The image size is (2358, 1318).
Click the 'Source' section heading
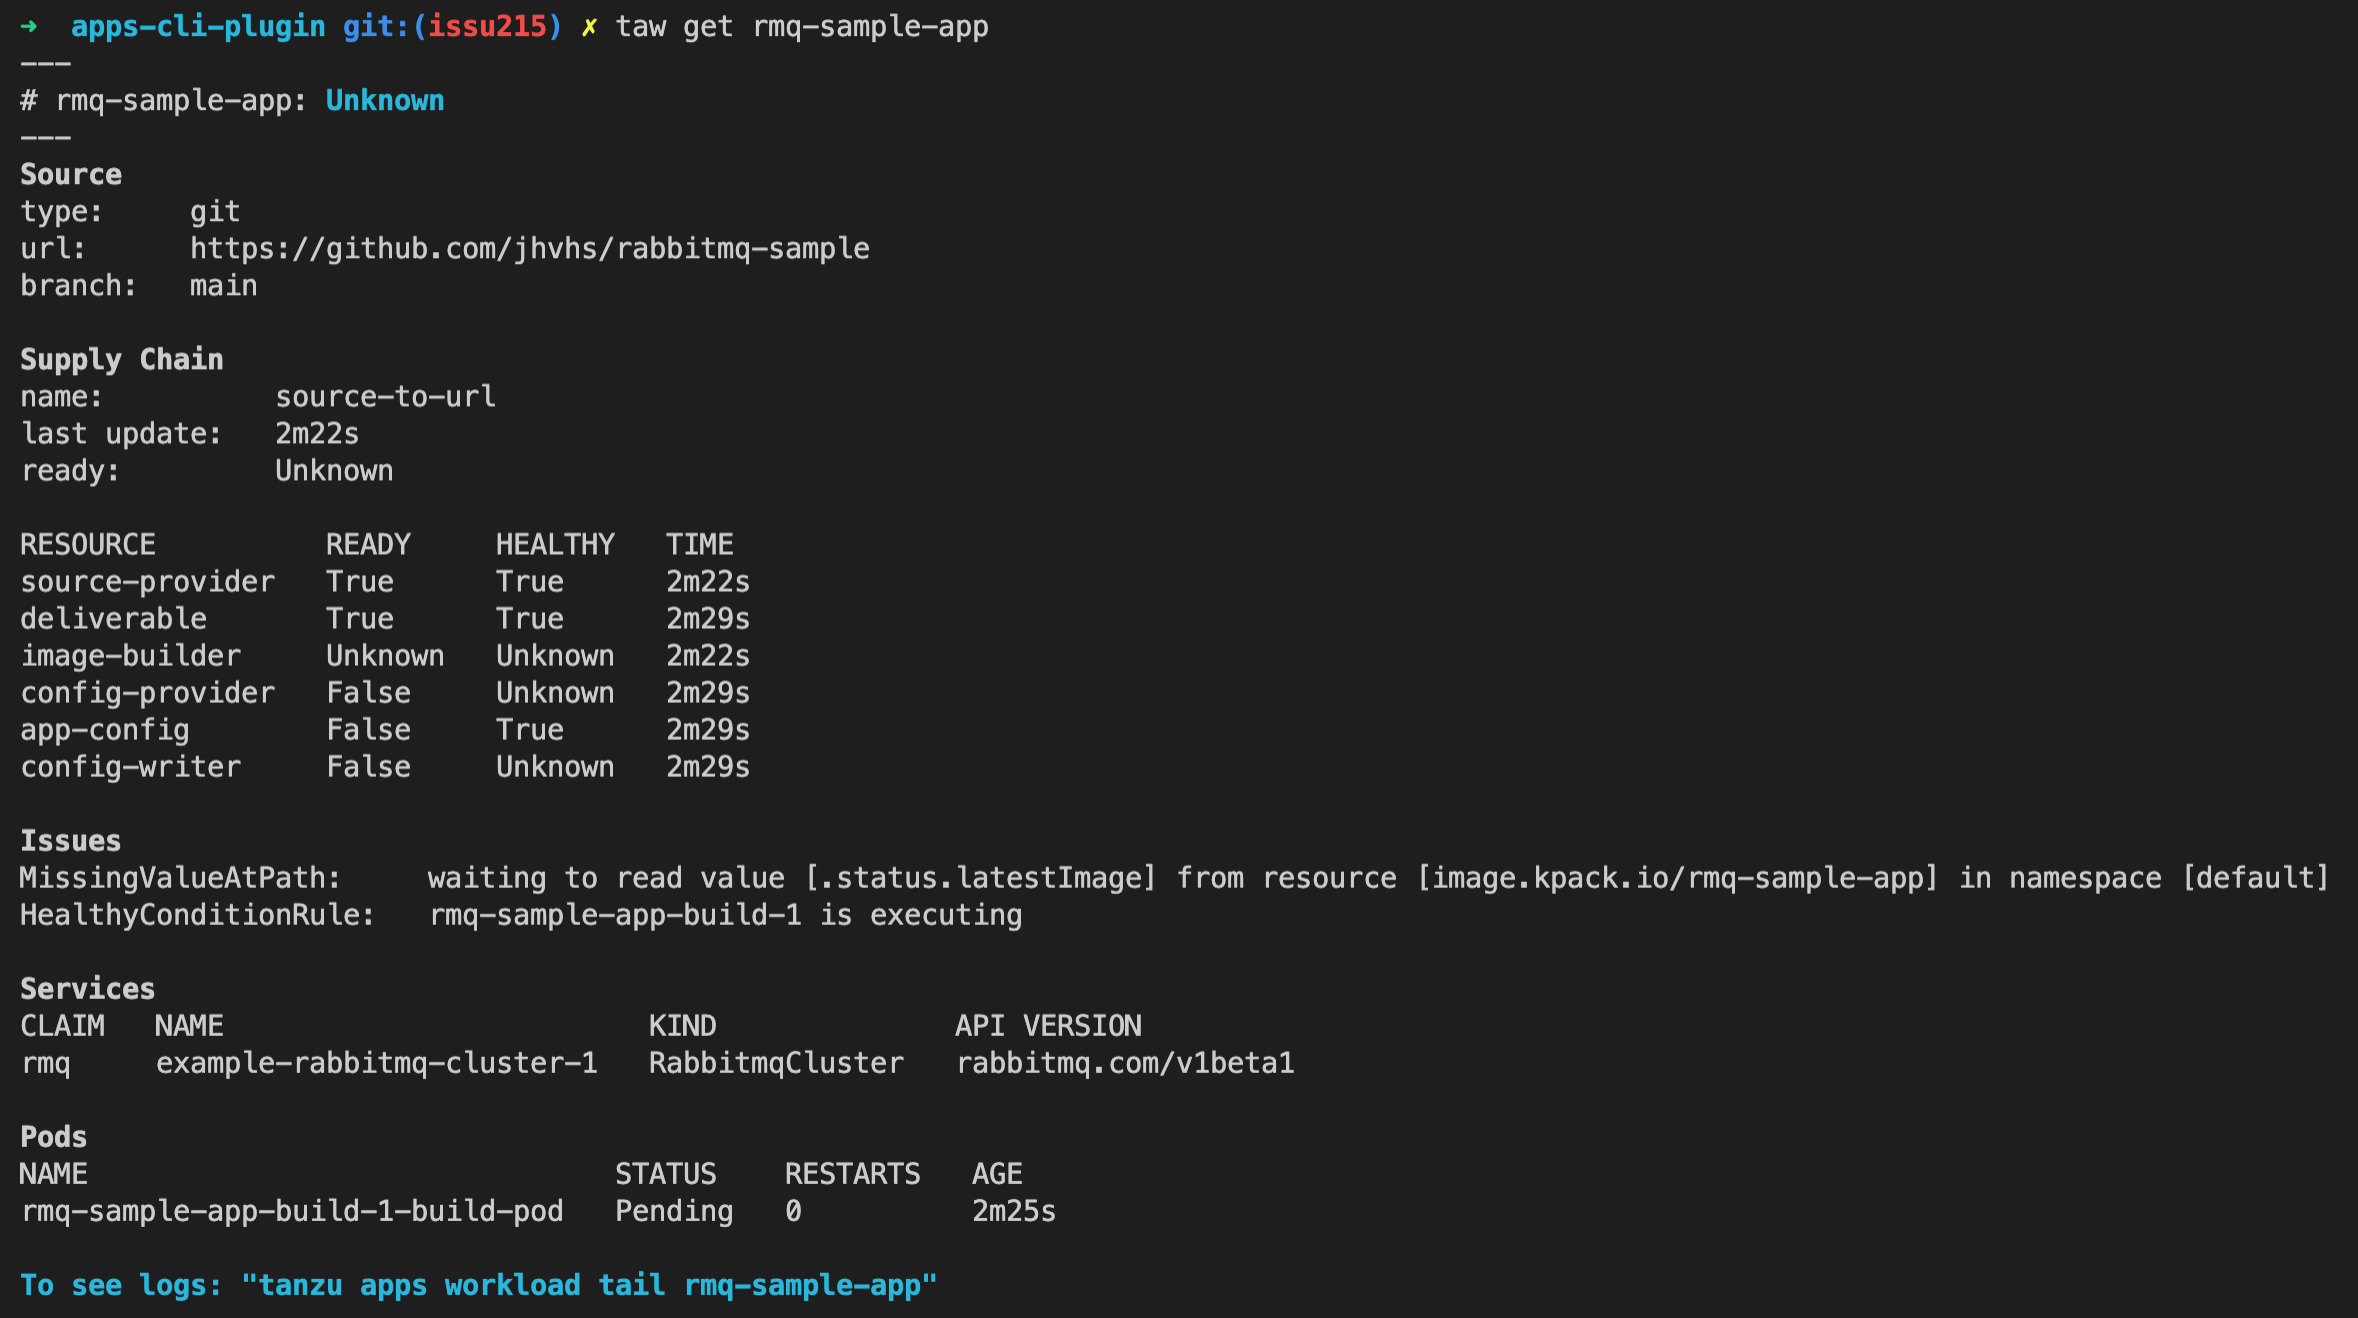coord(71,174)
